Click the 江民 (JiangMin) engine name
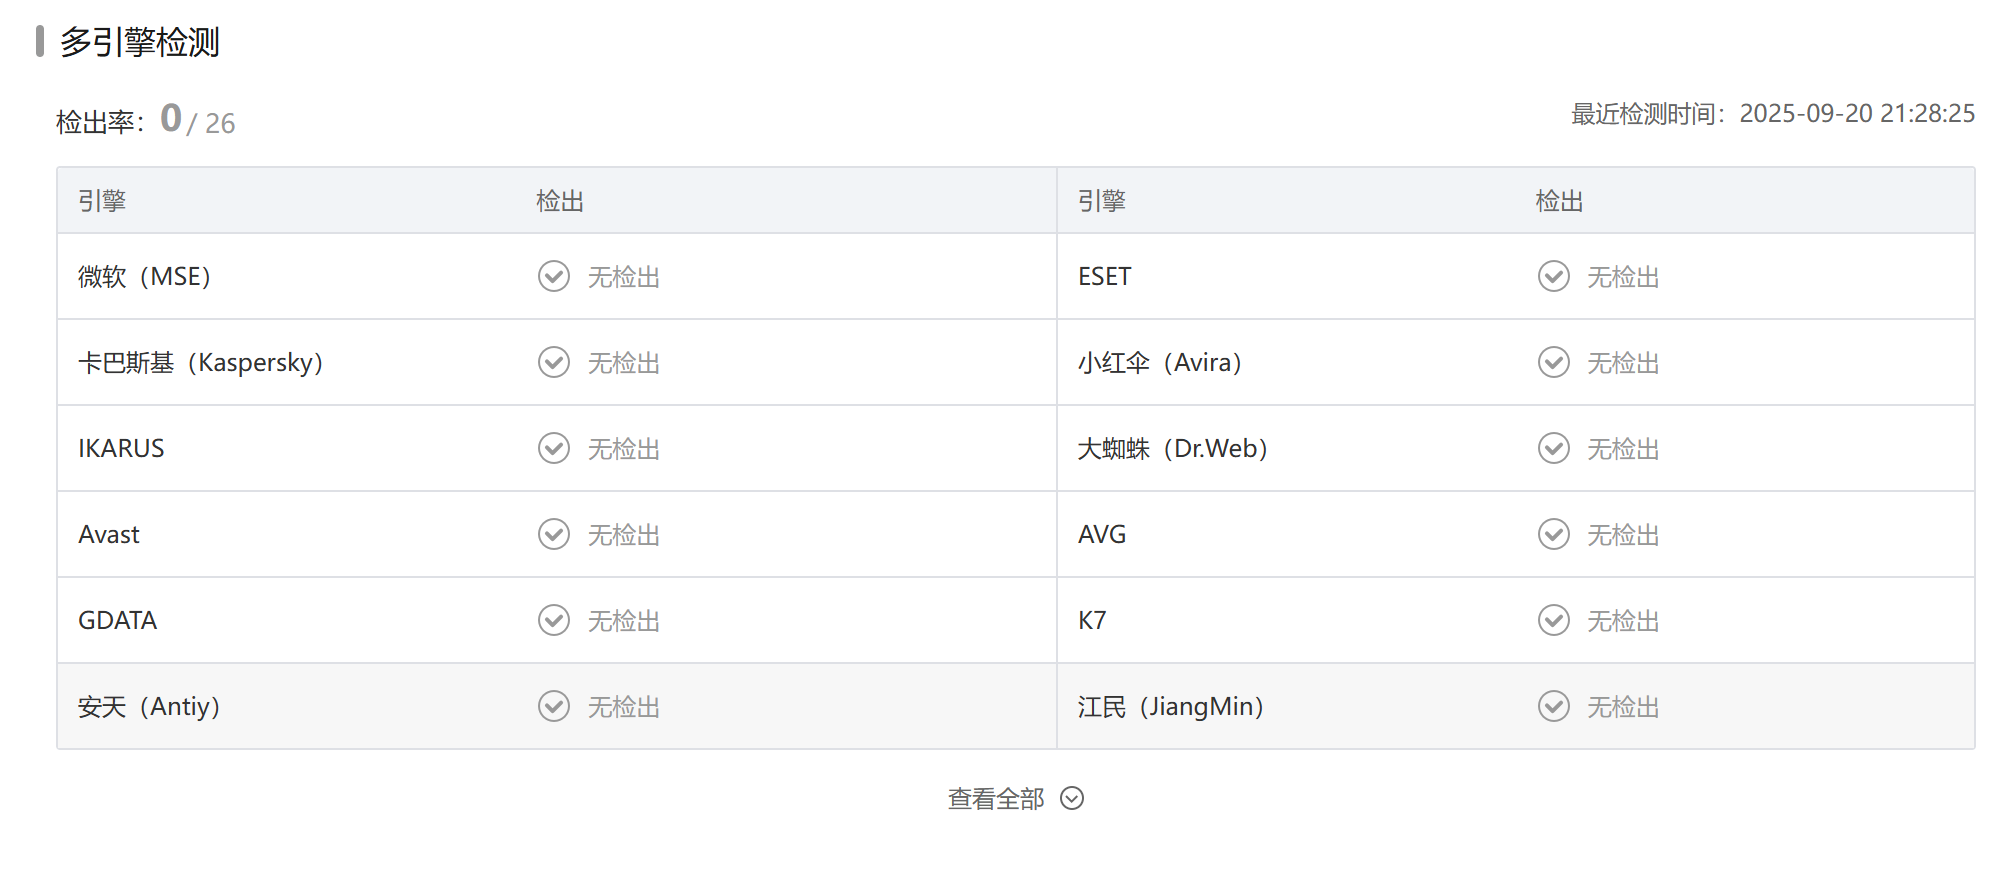 coord(1170,706)
